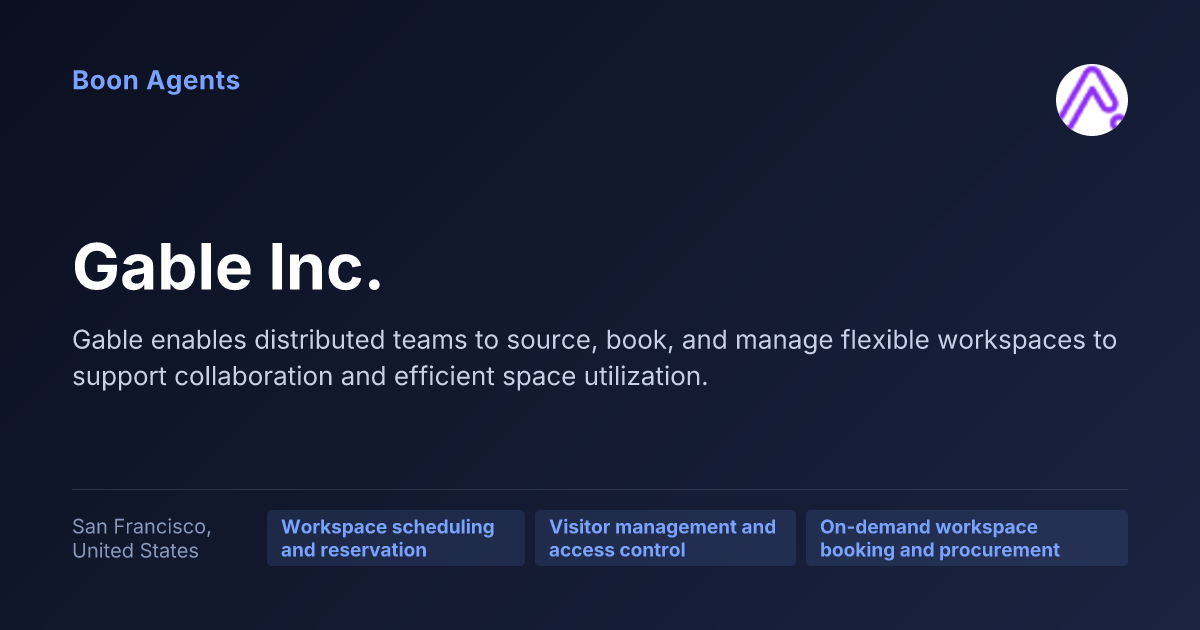Select the Workspace scheduling and reservation tag

(396, 538)
